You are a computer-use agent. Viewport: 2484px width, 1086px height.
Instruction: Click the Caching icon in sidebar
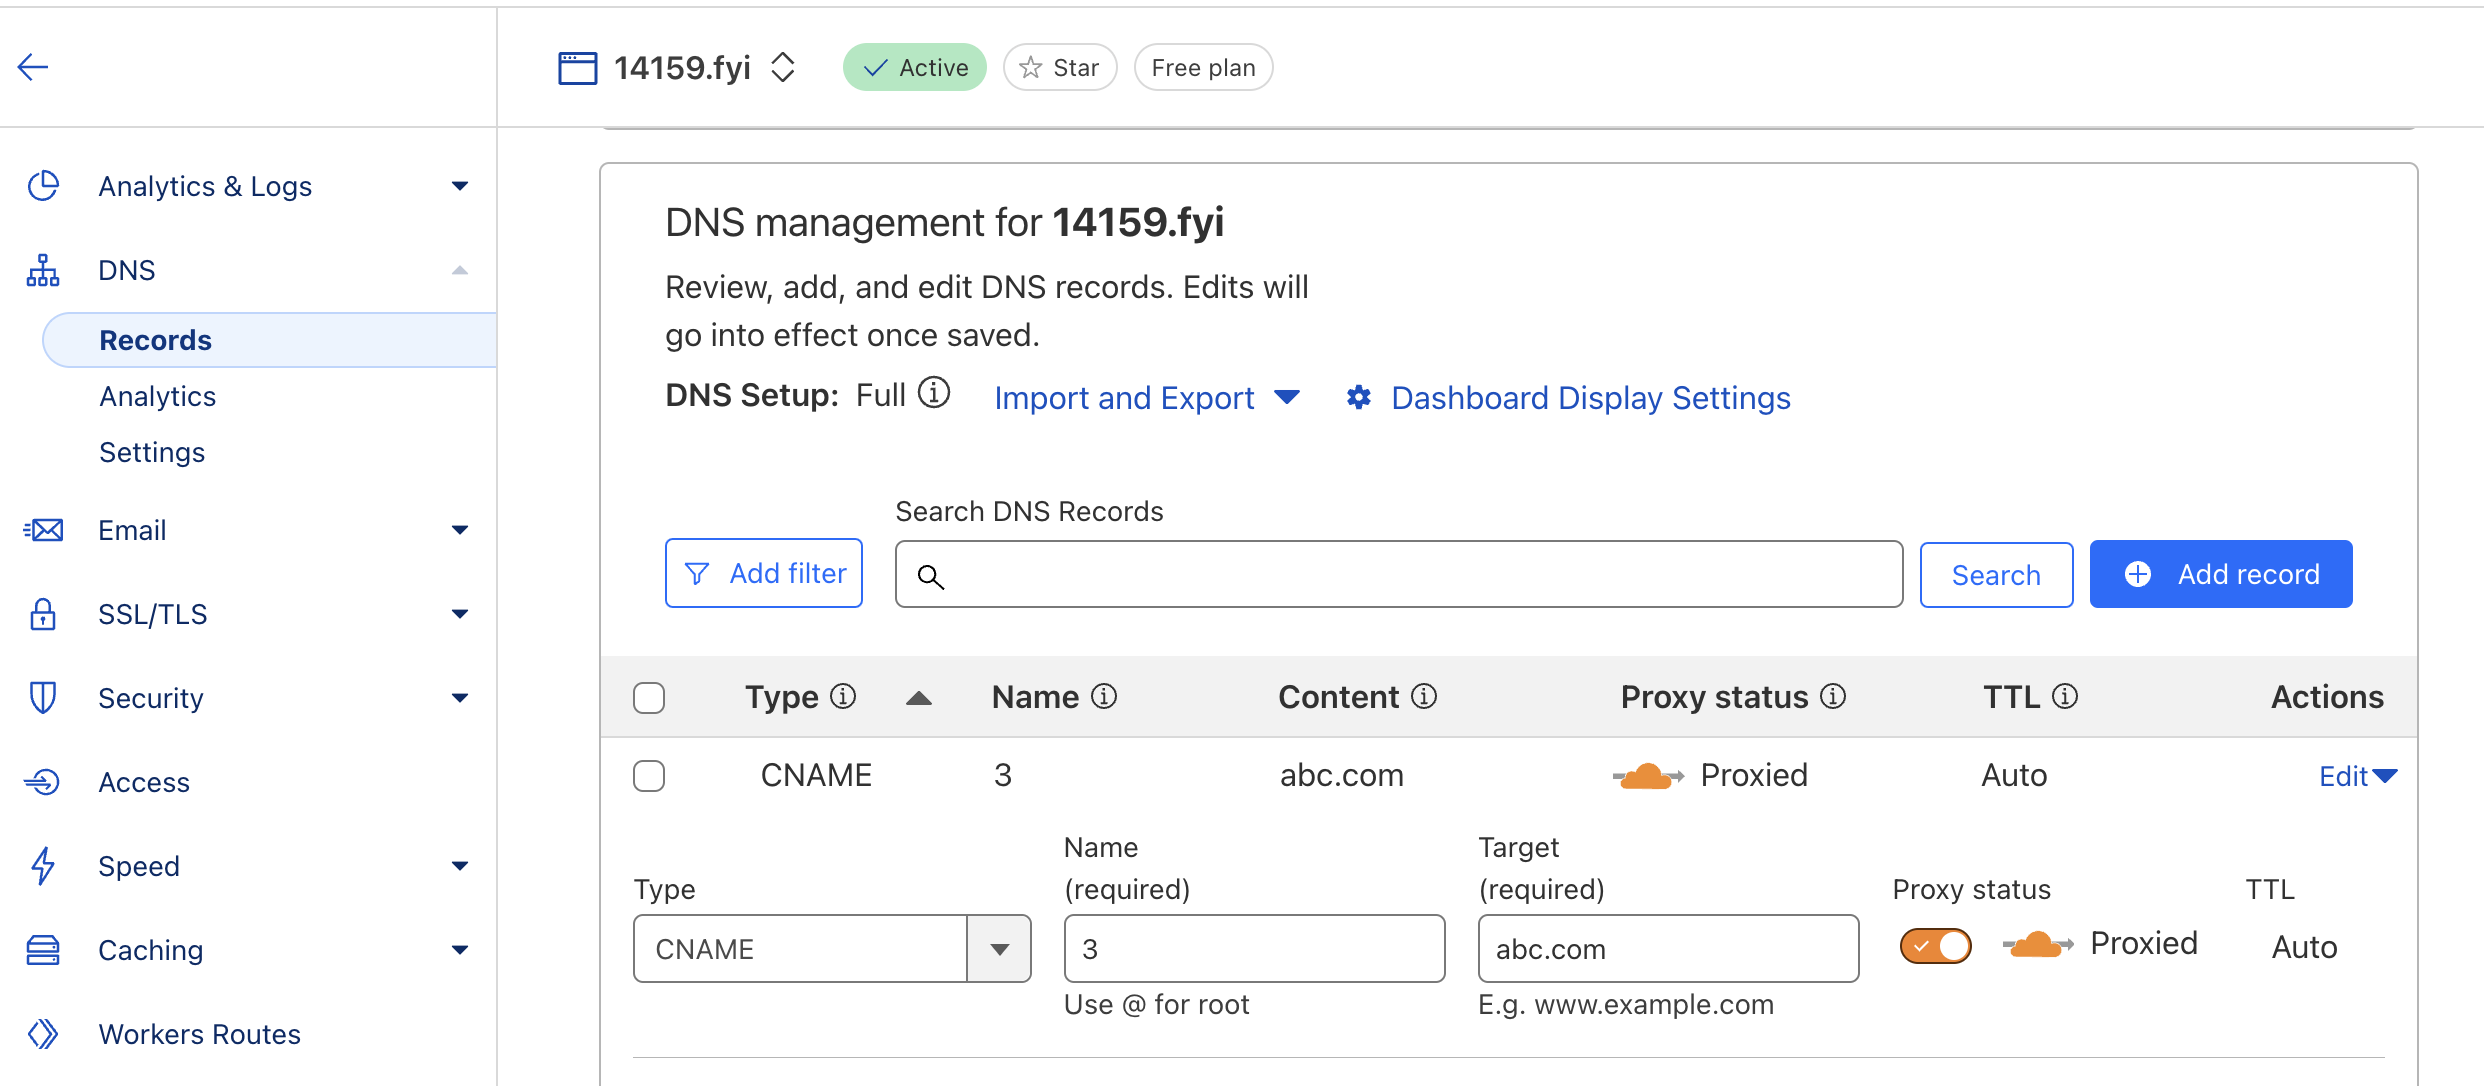tap(43, 949)
